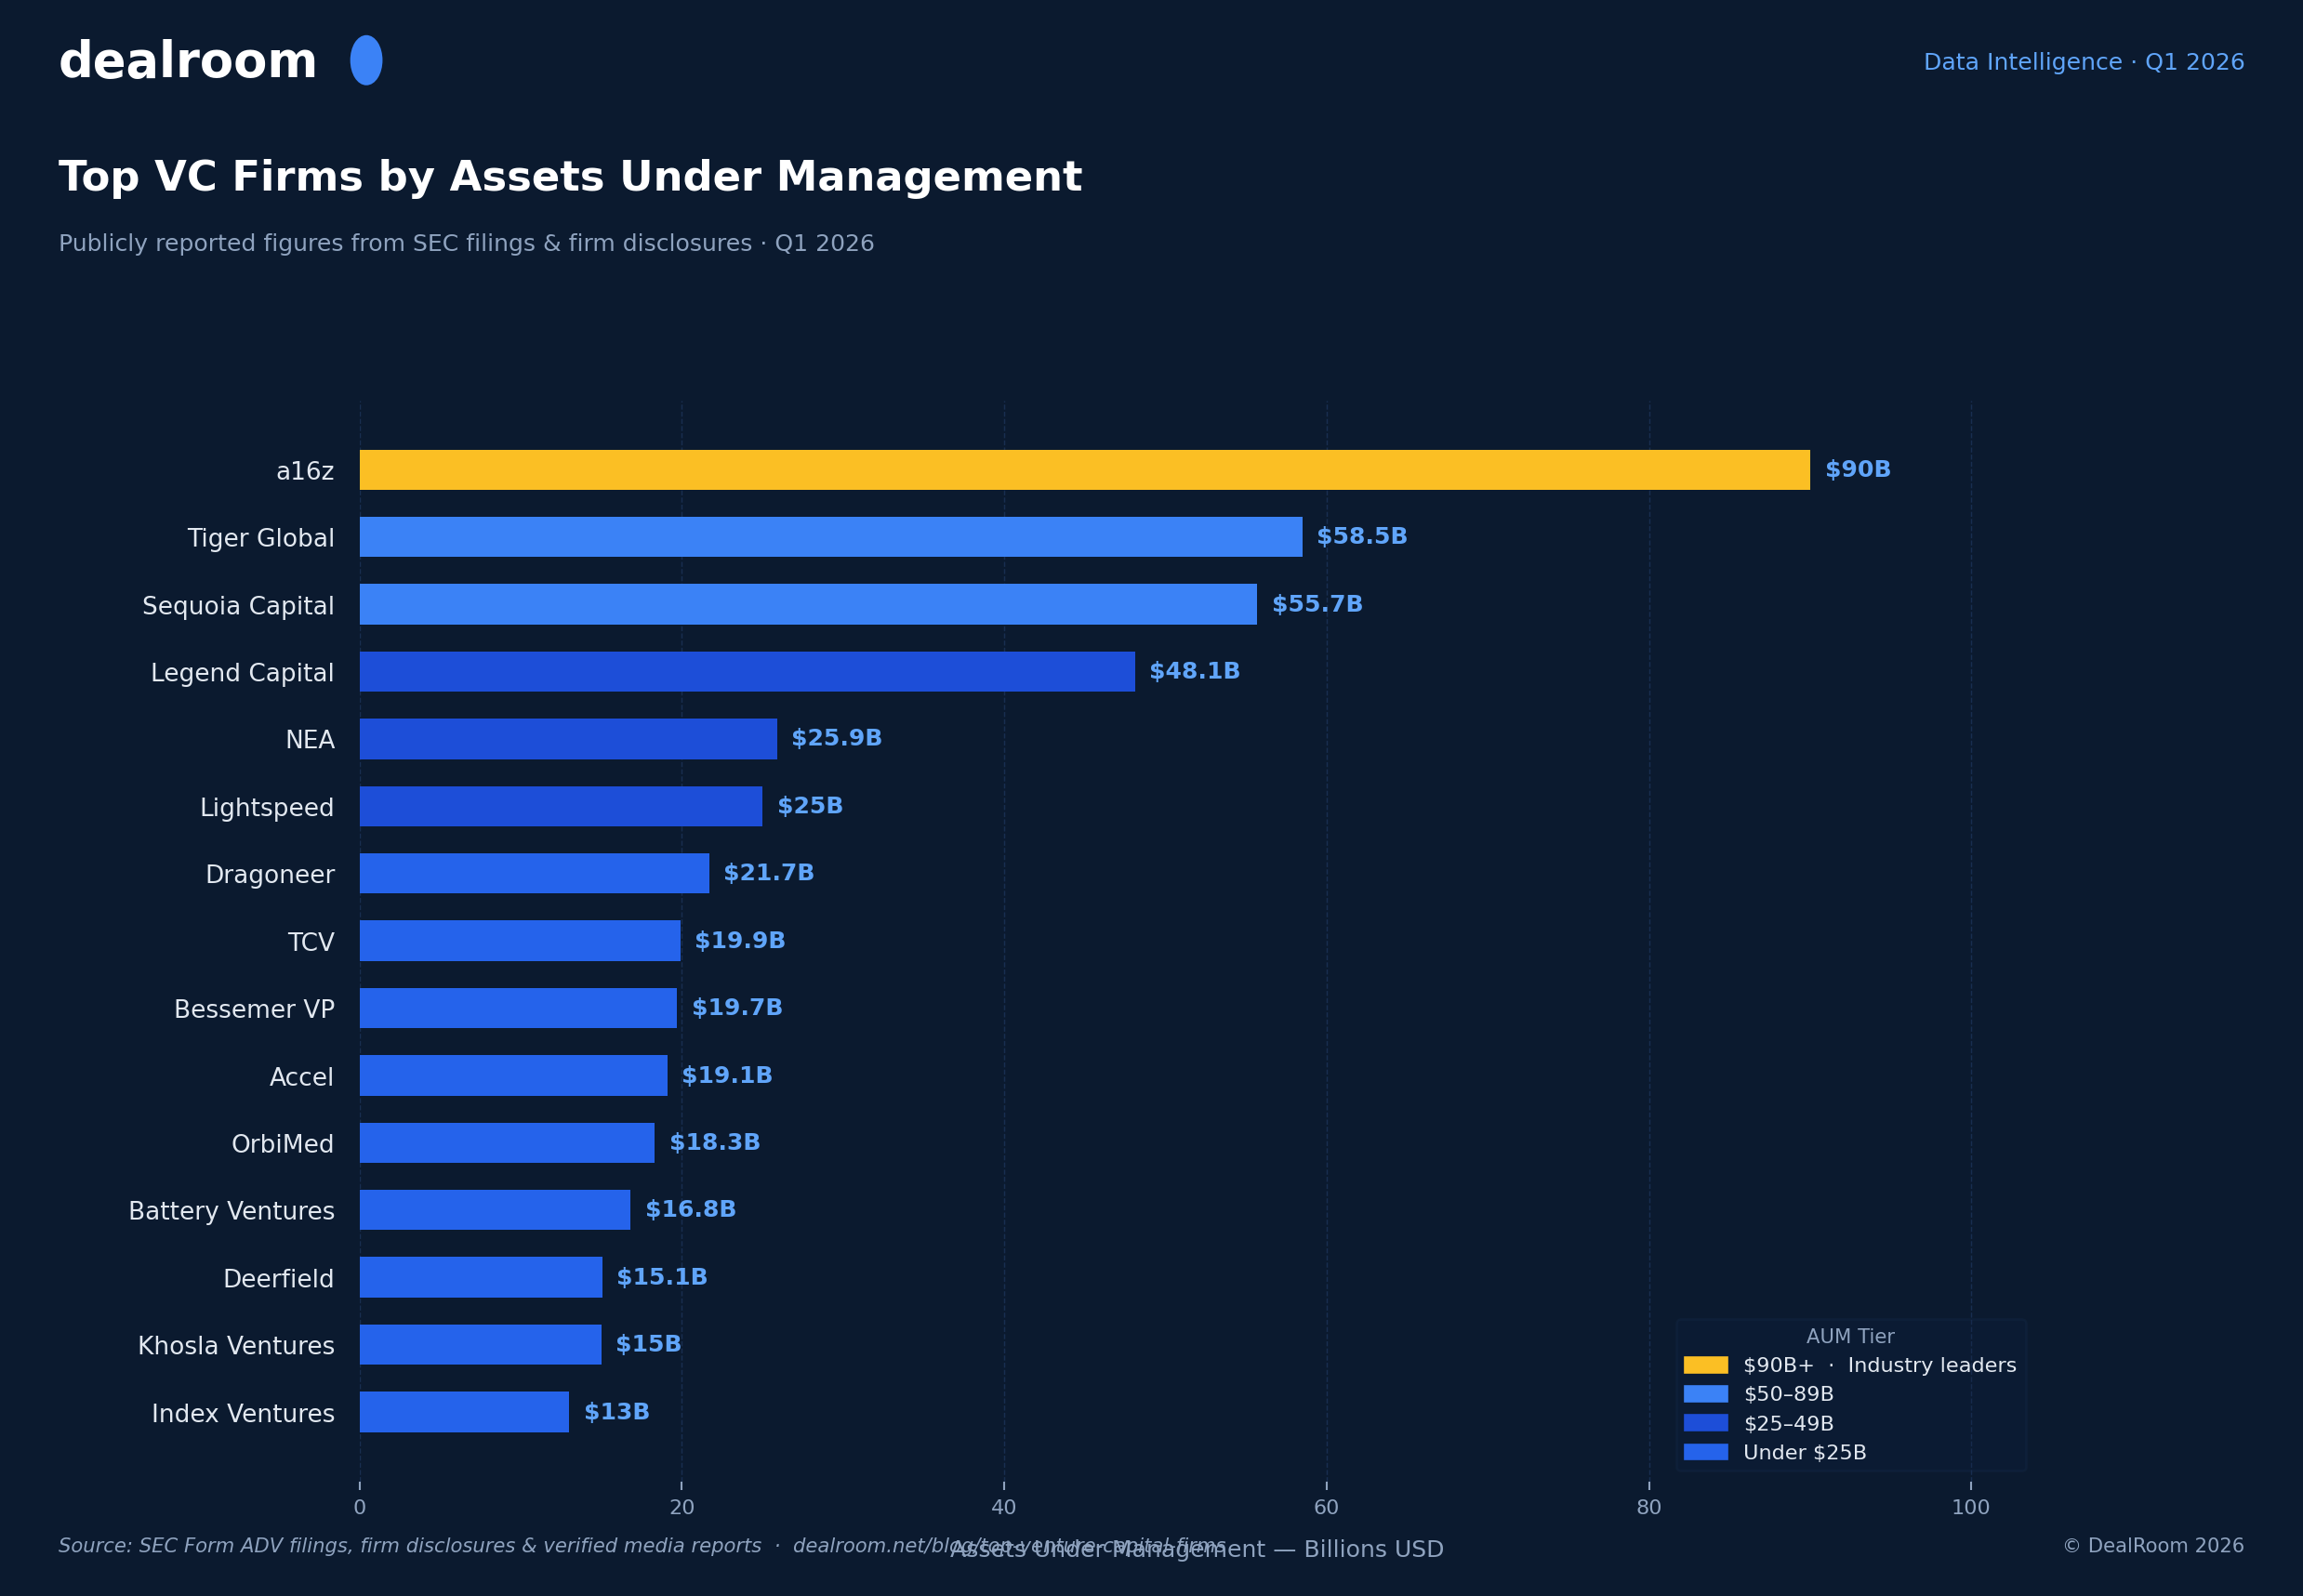Click the Khosla Ventures $15B value label
The image size is (2303, 1596).
coord(648,1345)
